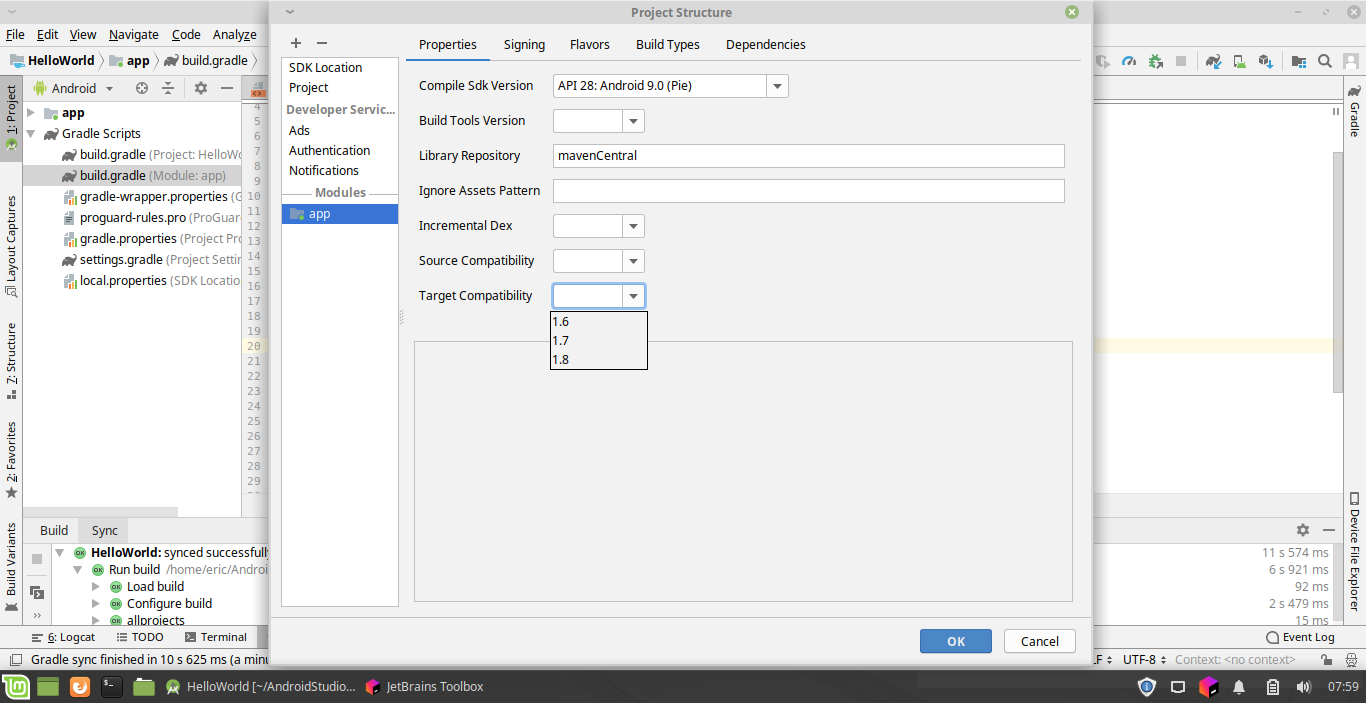Select the Sync tab in Build panel
The height and width of the screenshot is (703, 1366).
[105, 531]
